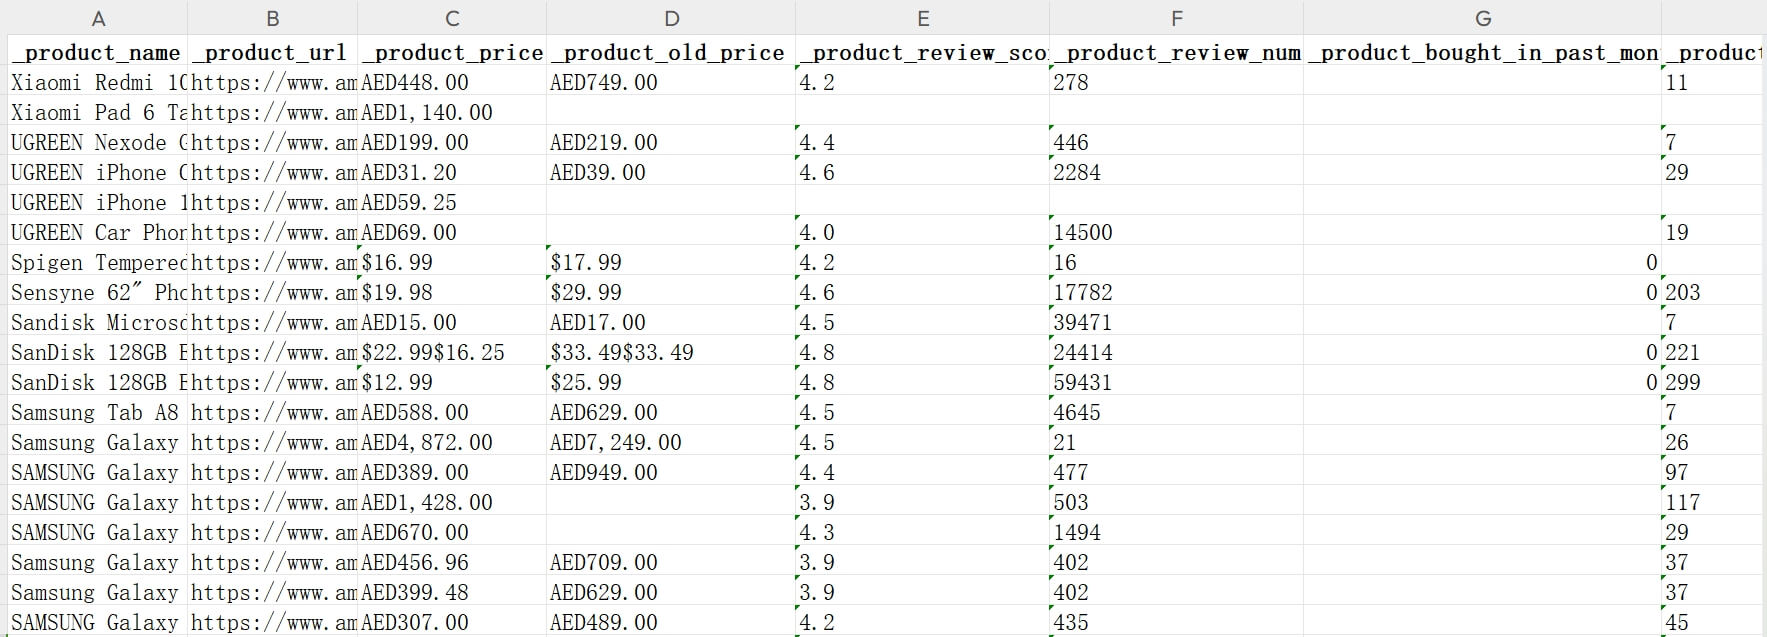The height and width of the screenshot is (637, 1767).
Task: Select the Sensyne 62" product name cell
Action: pos(98,292)
